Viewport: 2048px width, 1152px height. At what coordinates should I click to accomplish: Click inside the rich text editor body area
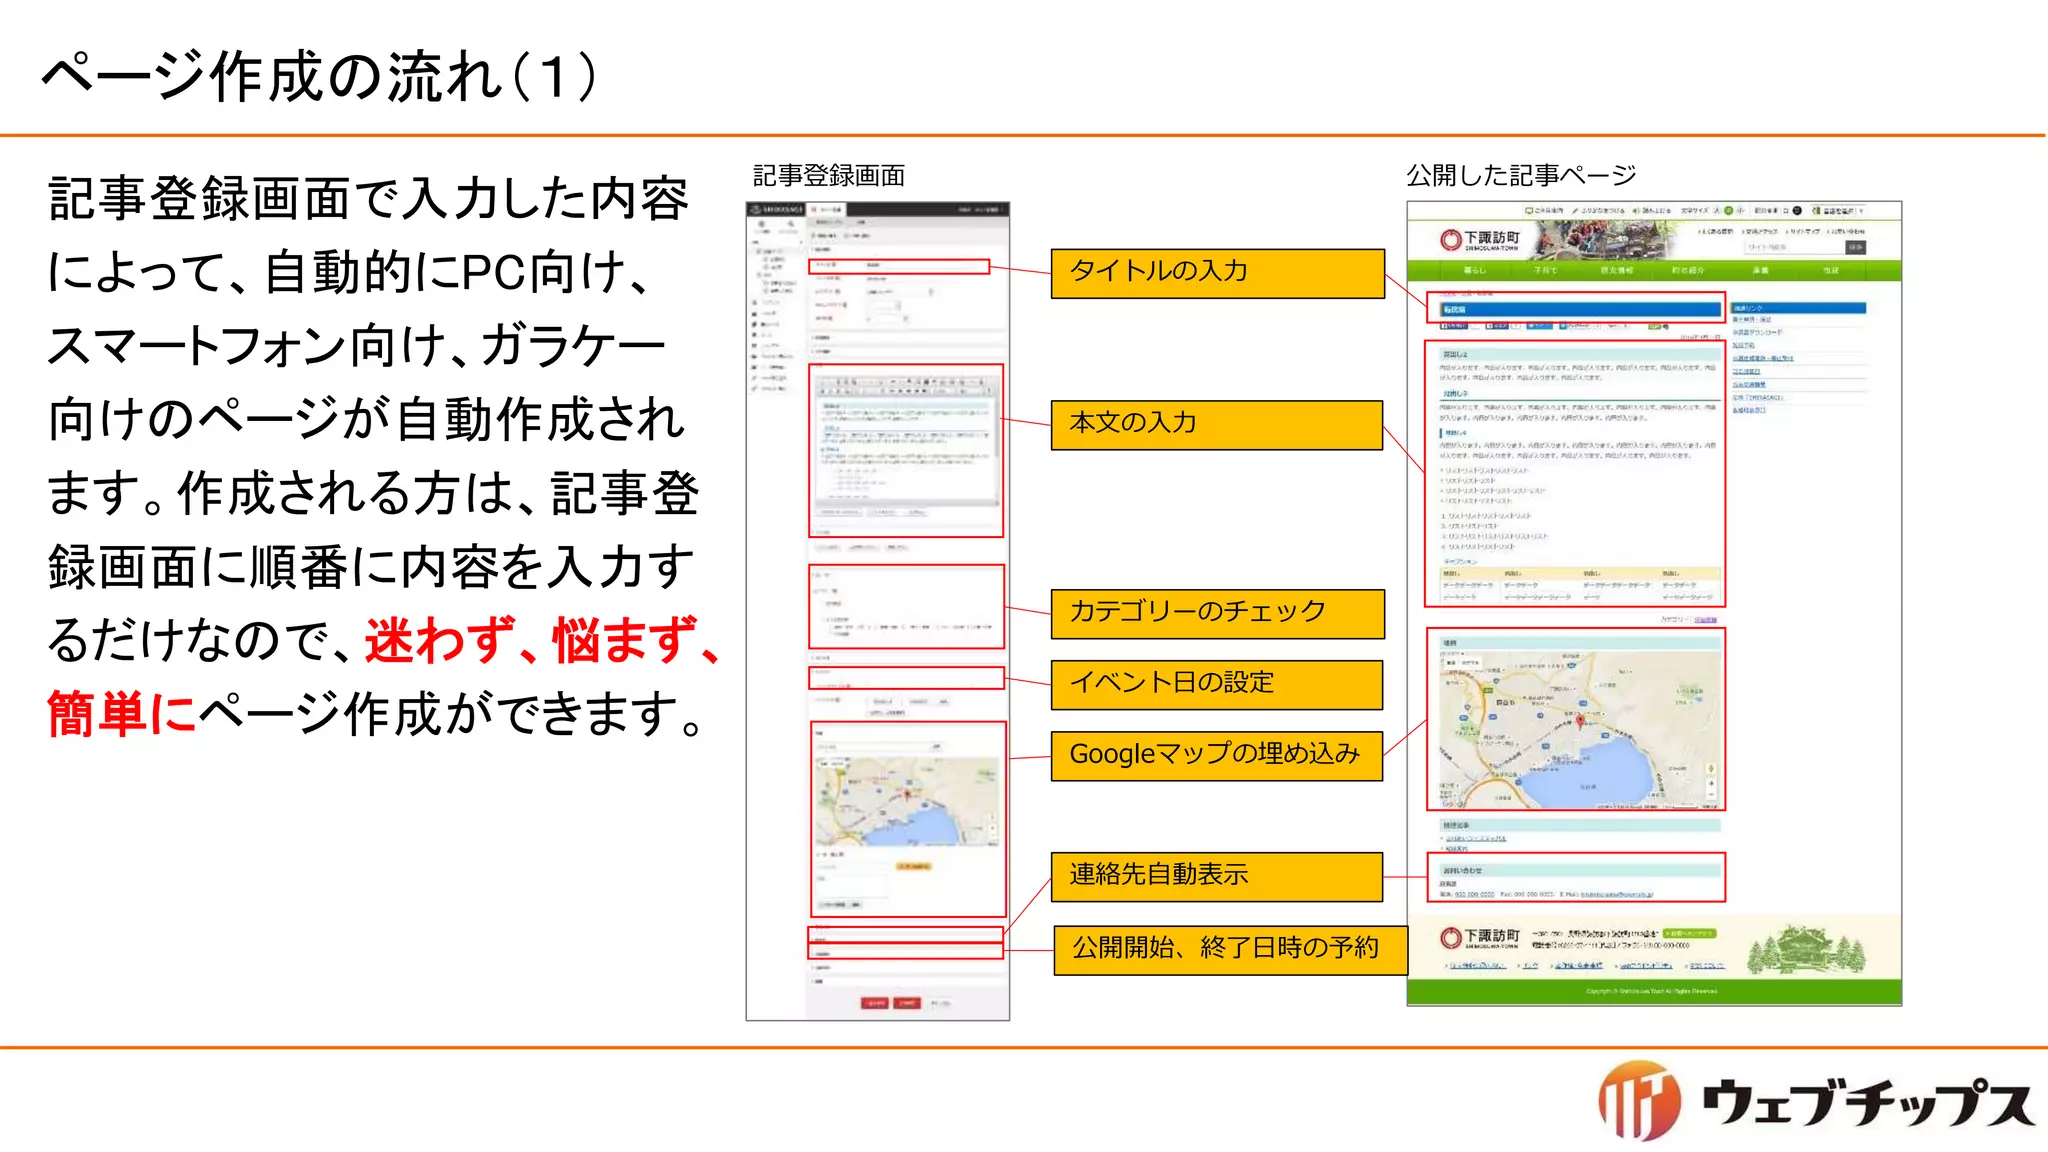[906, 449]
